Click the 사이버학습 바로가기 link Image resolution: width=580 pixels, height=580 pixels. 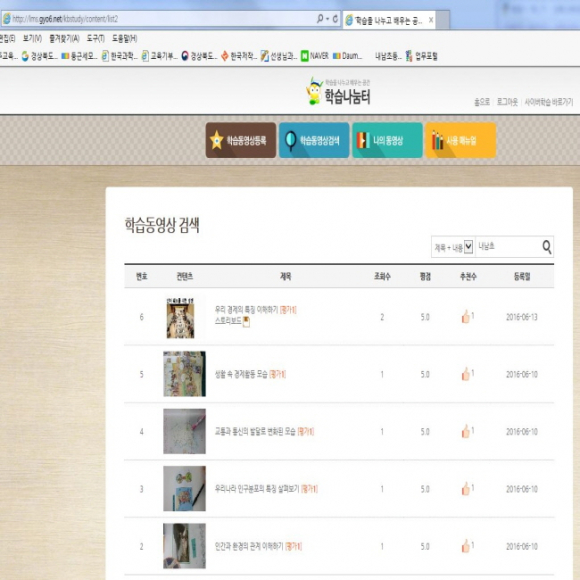(549, 102)
